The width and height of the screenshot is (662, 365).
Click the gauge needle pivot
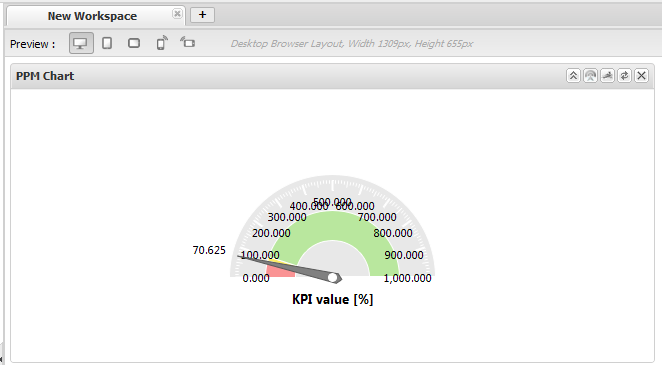[333, 278]
